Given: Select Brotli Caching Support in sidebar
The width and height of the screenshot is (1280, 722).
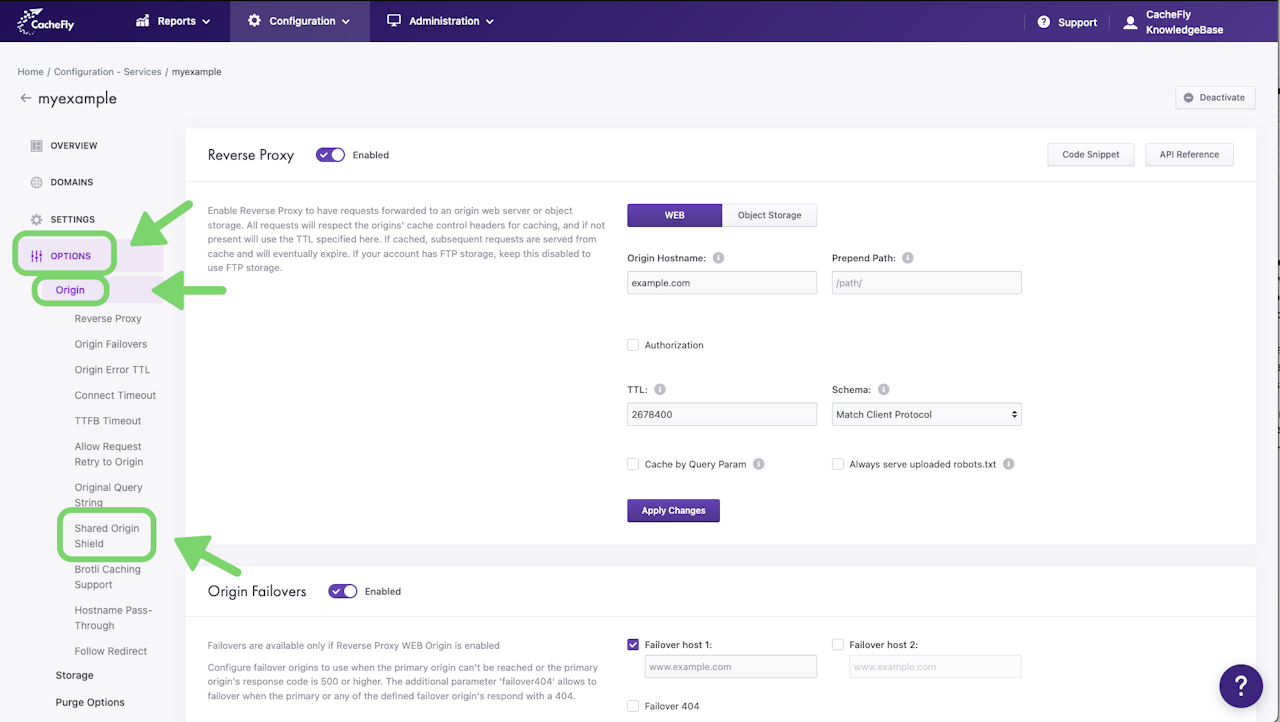Looking at the screenshot, I should point(108,577).
